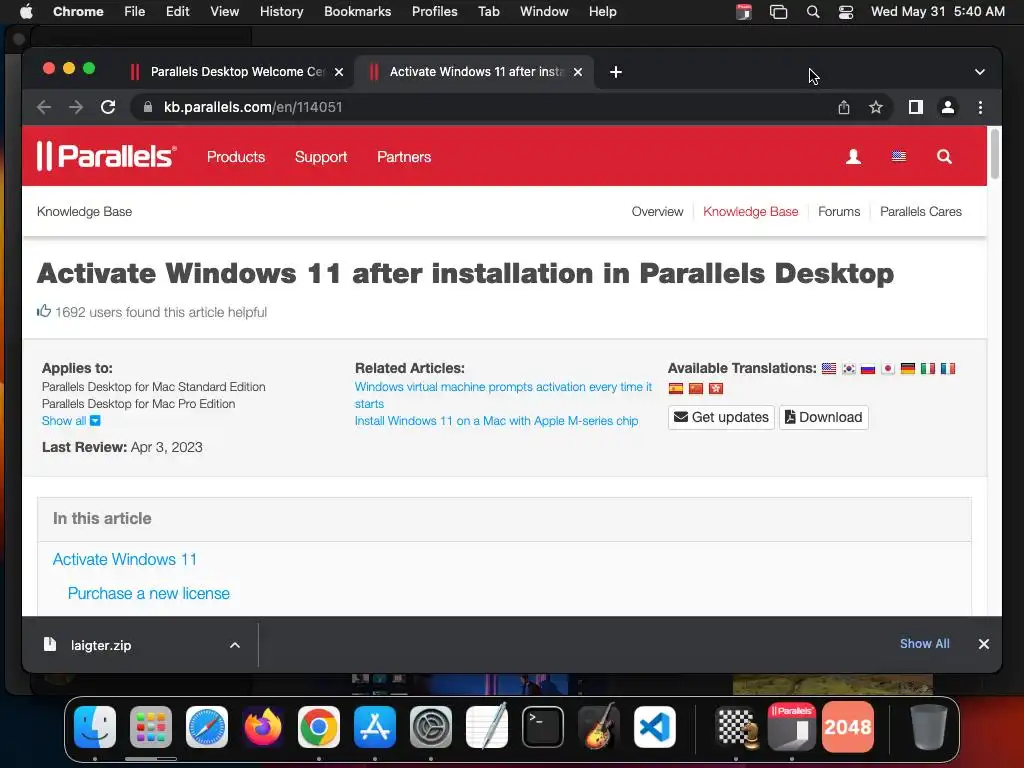Open the Products menu
The width and height of the screenshot is (1024, 768).
pos(236,157)
